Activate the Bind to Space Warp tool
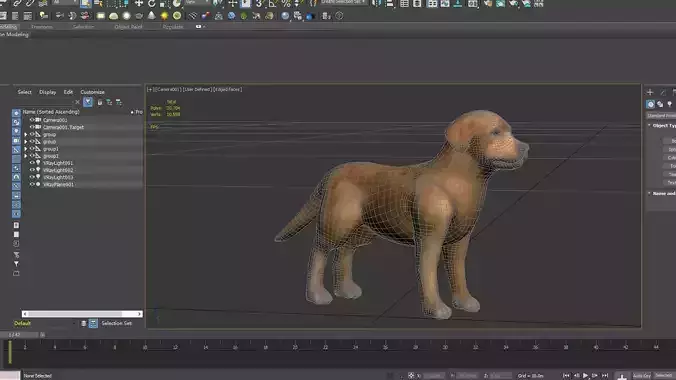Screen dimensions: 676x380 click(43, 3)
